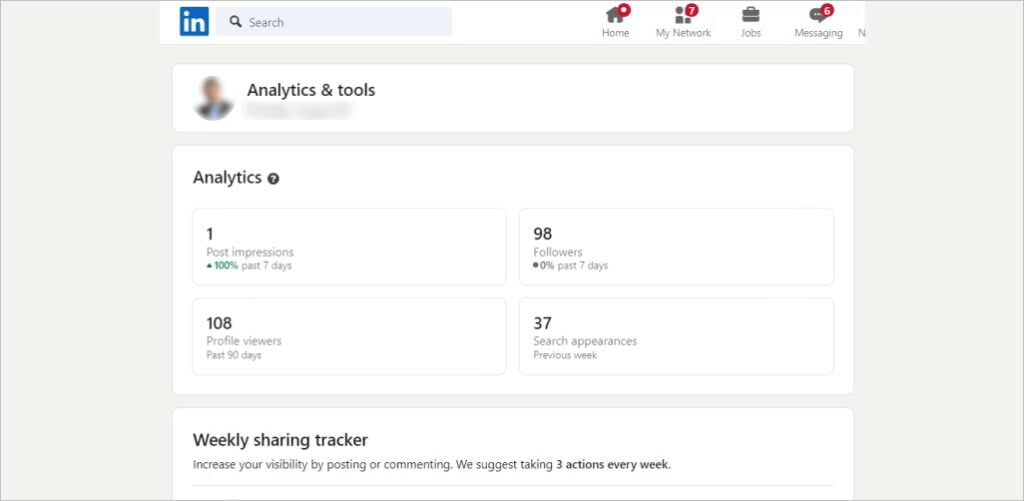Click the Past 90 days text
Image resolution: width=1024 pixels, height=501 pixels.
pyautogui.click(x=234, y=355)
